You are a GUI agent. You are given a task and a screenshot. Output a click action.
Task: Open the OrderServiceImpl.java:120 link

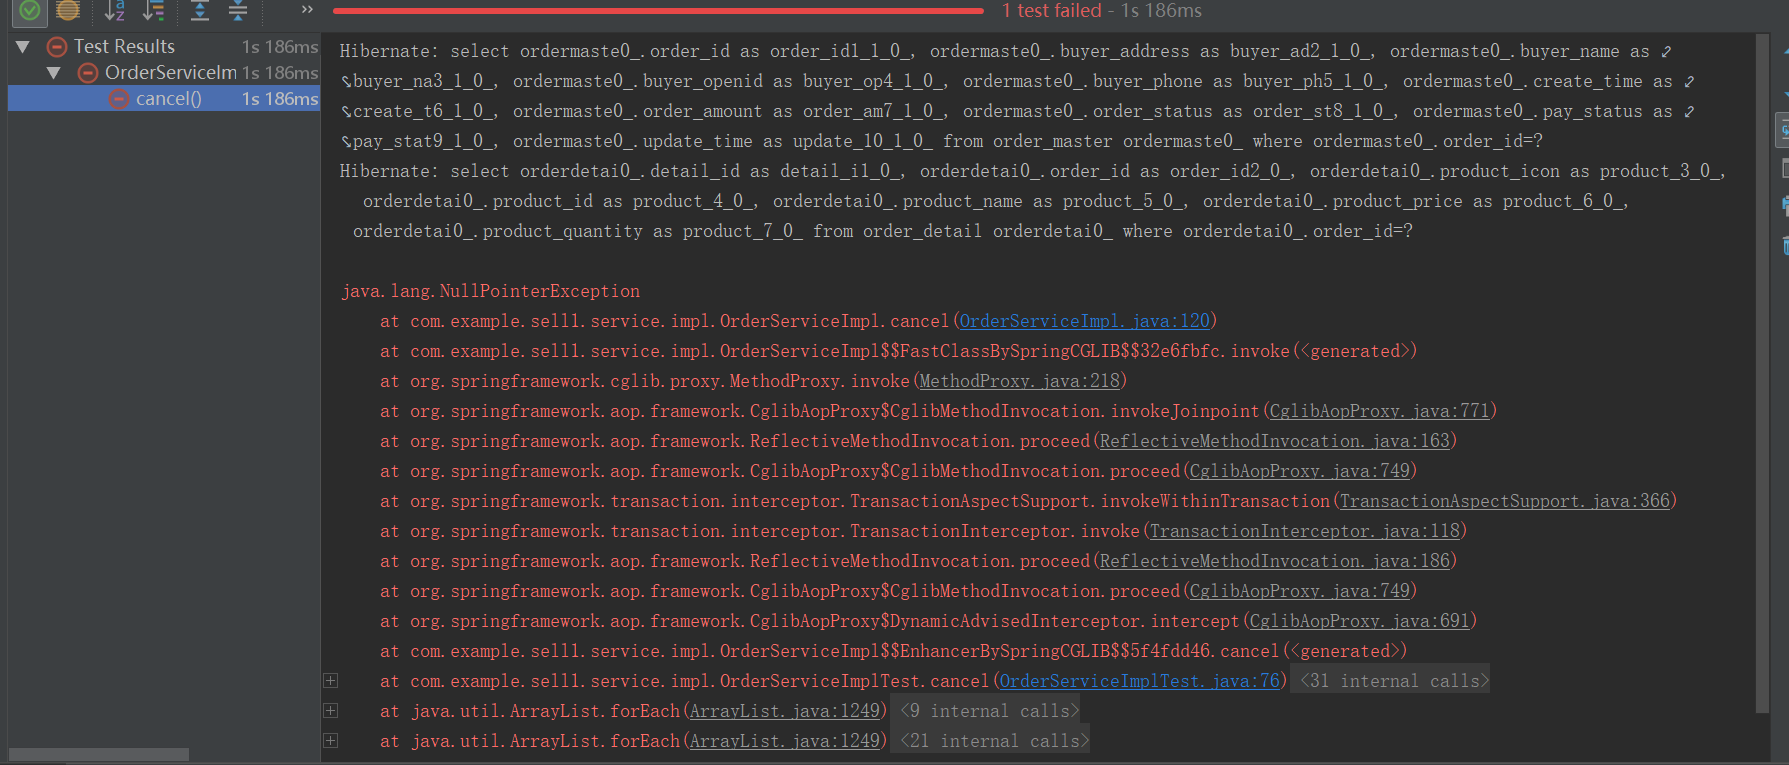click(x=1084, y=321)
